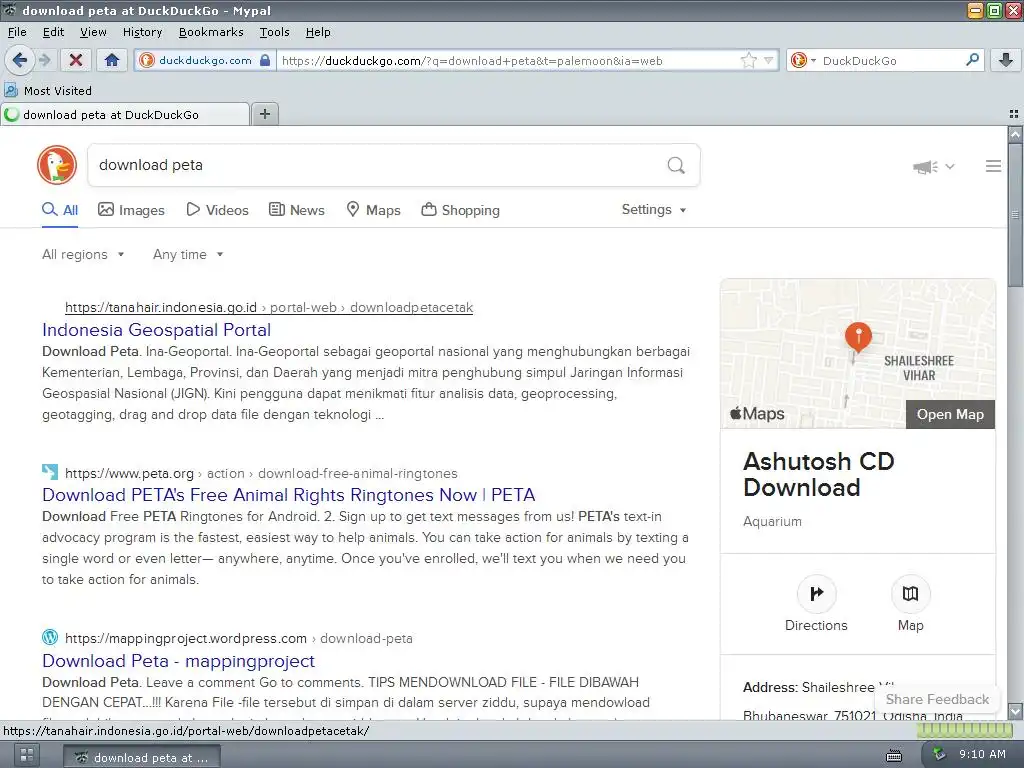The height and width of the screenshot is (768, 1024).
Task: Click the Open Map button
Action: pyautogui.click(x=950, y=414)
